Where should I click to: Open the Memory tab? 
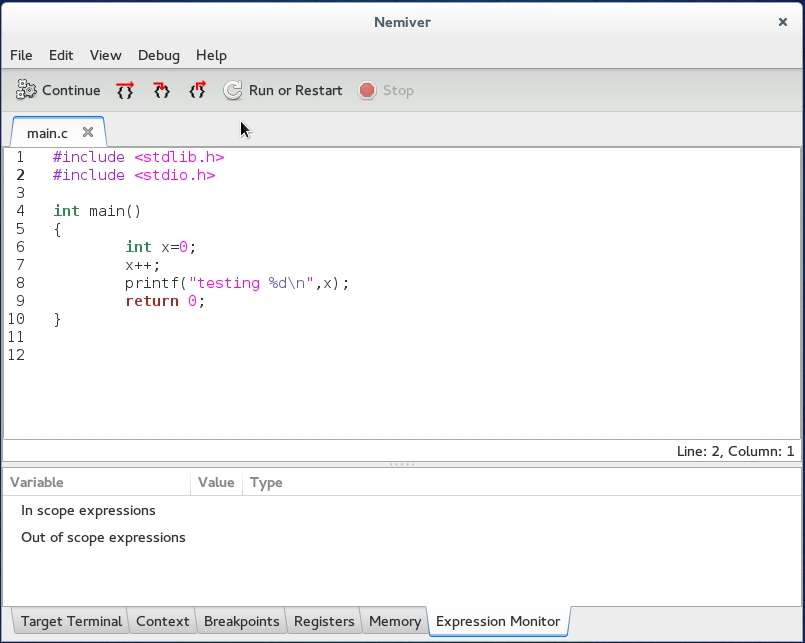(x=394, y=621)
